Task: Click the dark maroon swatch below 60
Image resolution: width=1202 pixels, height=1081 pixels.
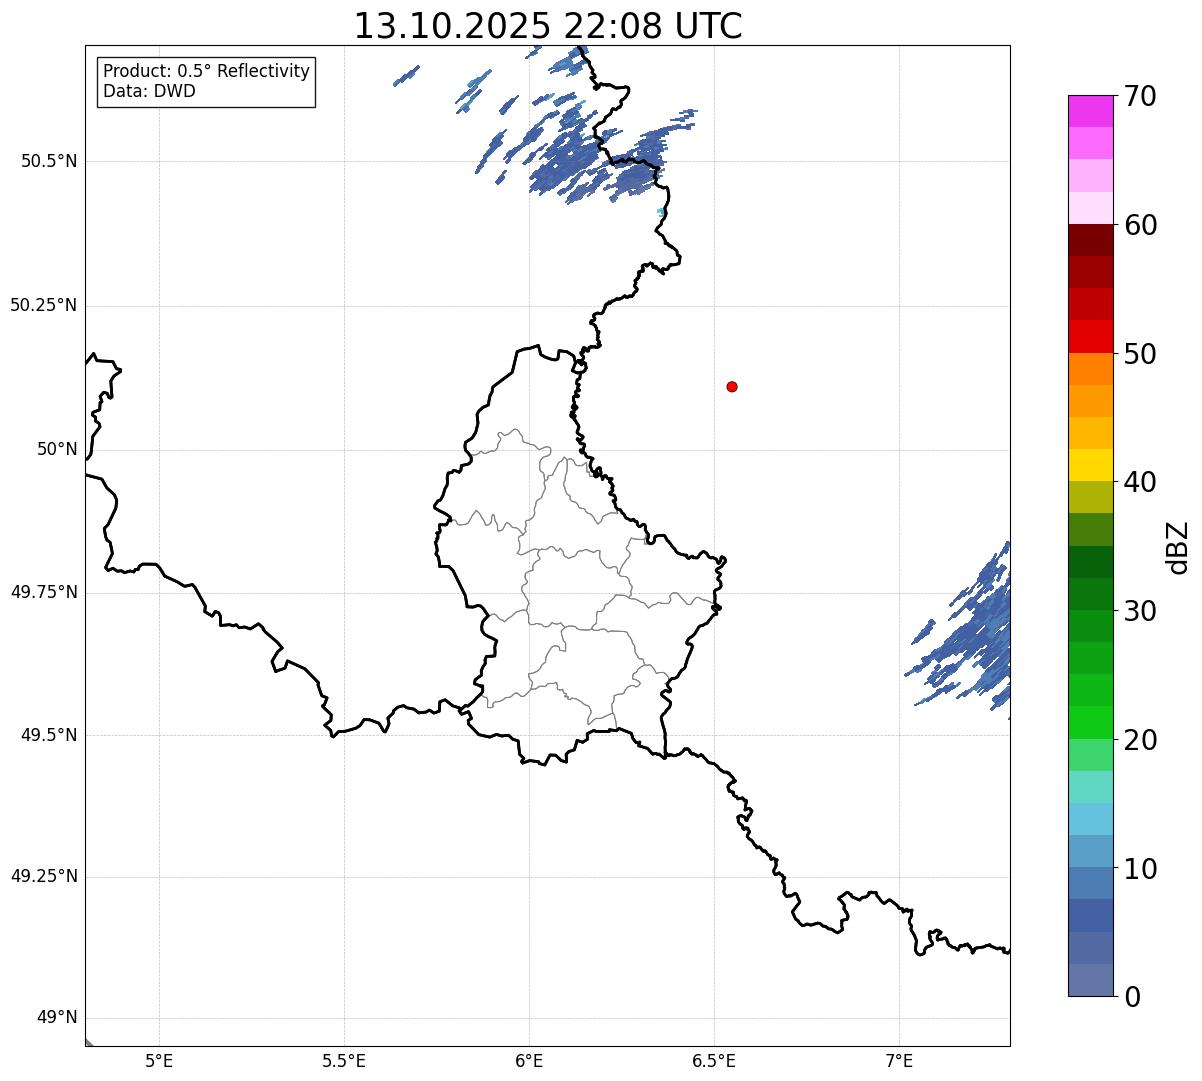Action: pos(1090,240)
